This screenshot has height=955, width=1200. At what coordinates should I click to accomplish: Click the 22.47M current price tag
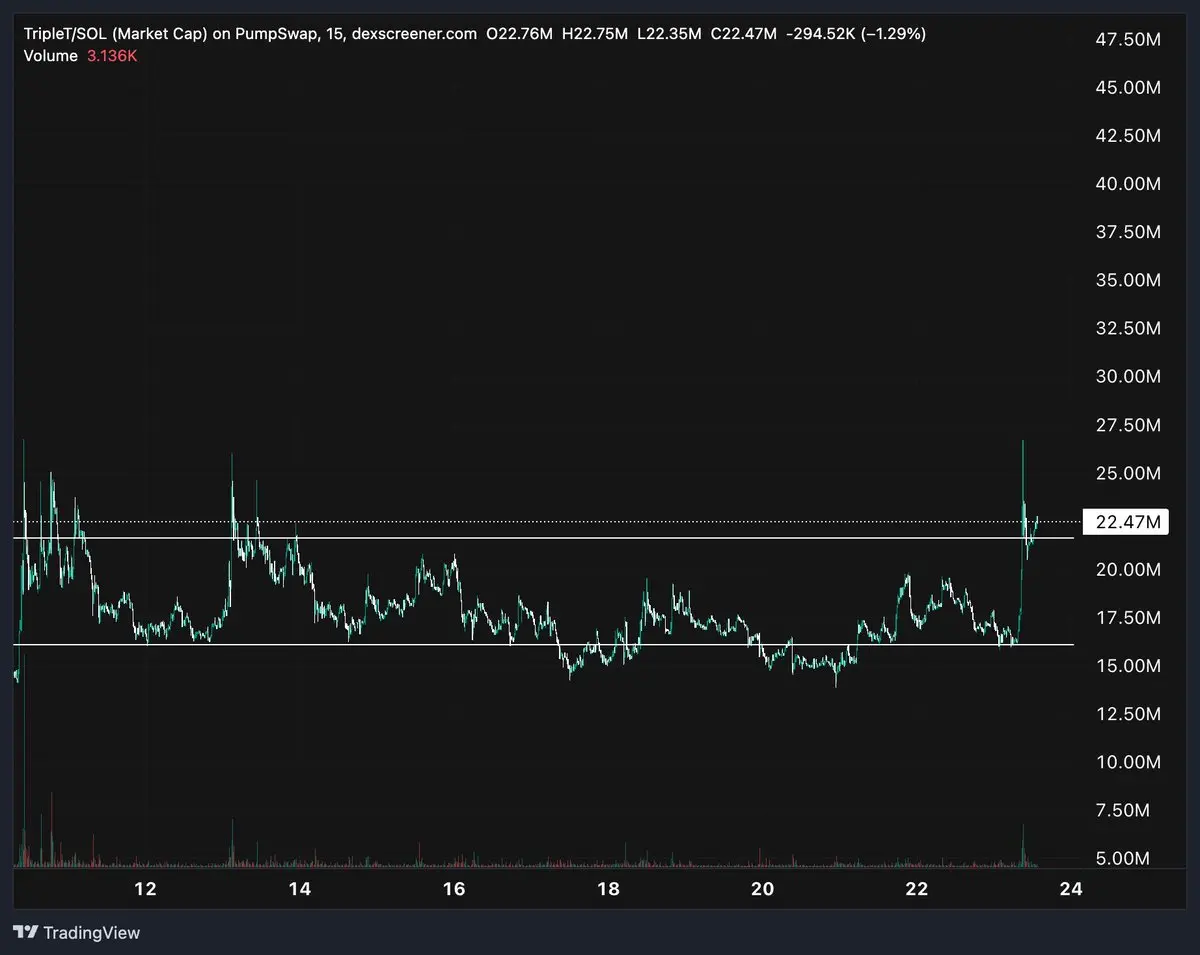point(1127,522)
